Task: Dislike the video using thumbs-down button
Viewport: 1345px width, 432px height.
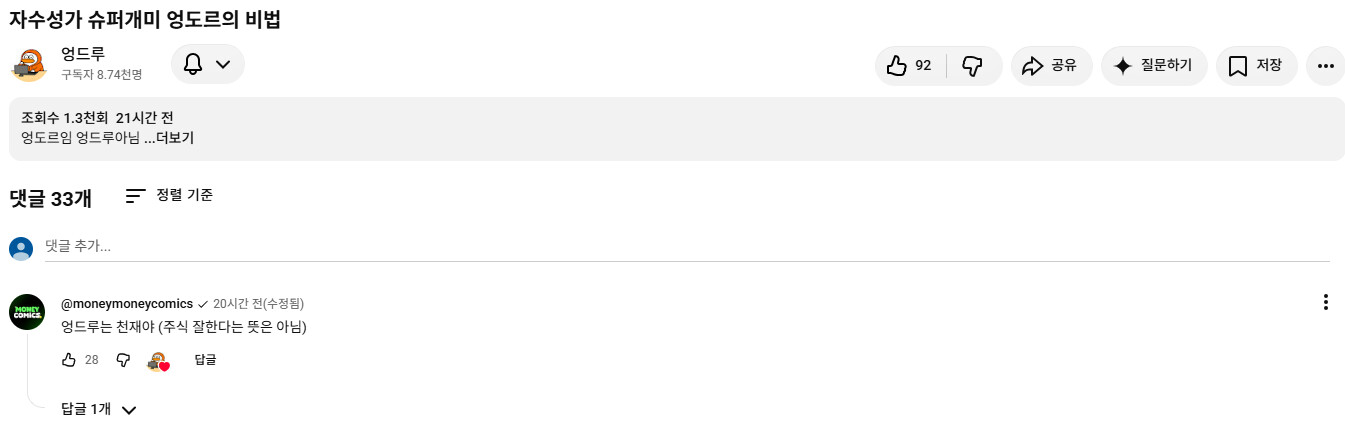Action: (x=973, y=66)
